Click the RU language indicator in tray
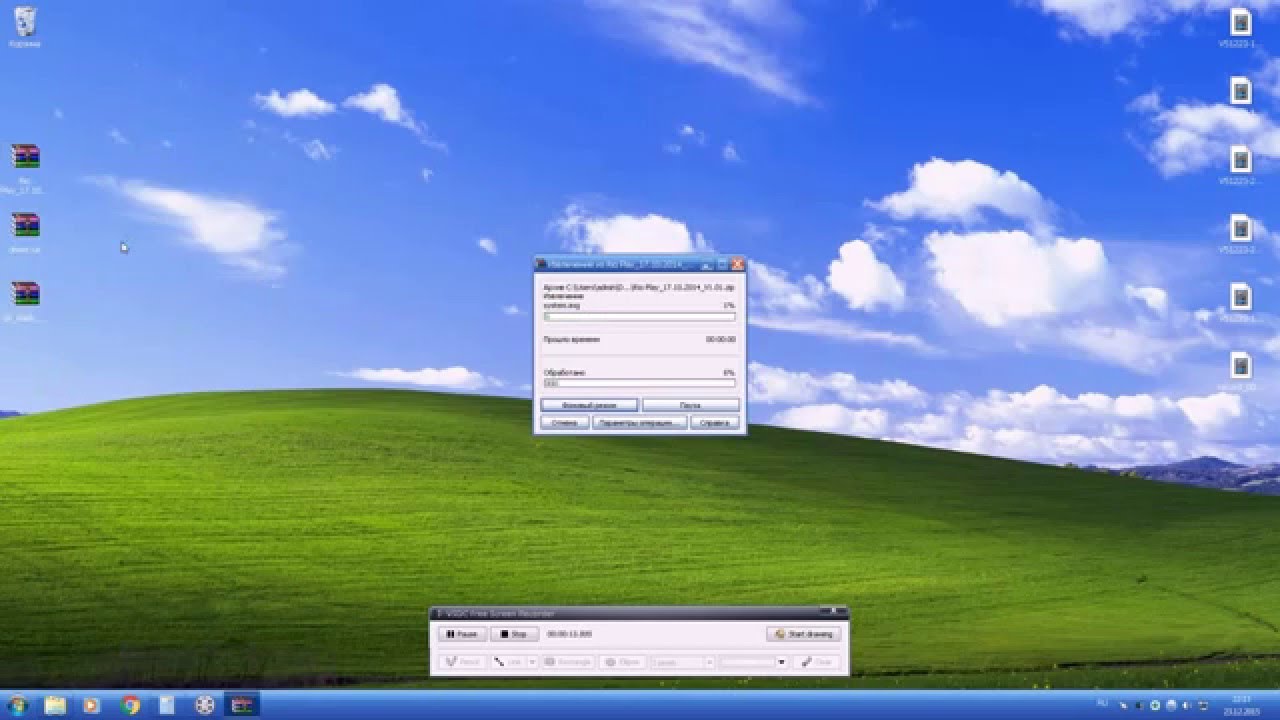This screenshot has width=1280, height=720. [1102, 704]
